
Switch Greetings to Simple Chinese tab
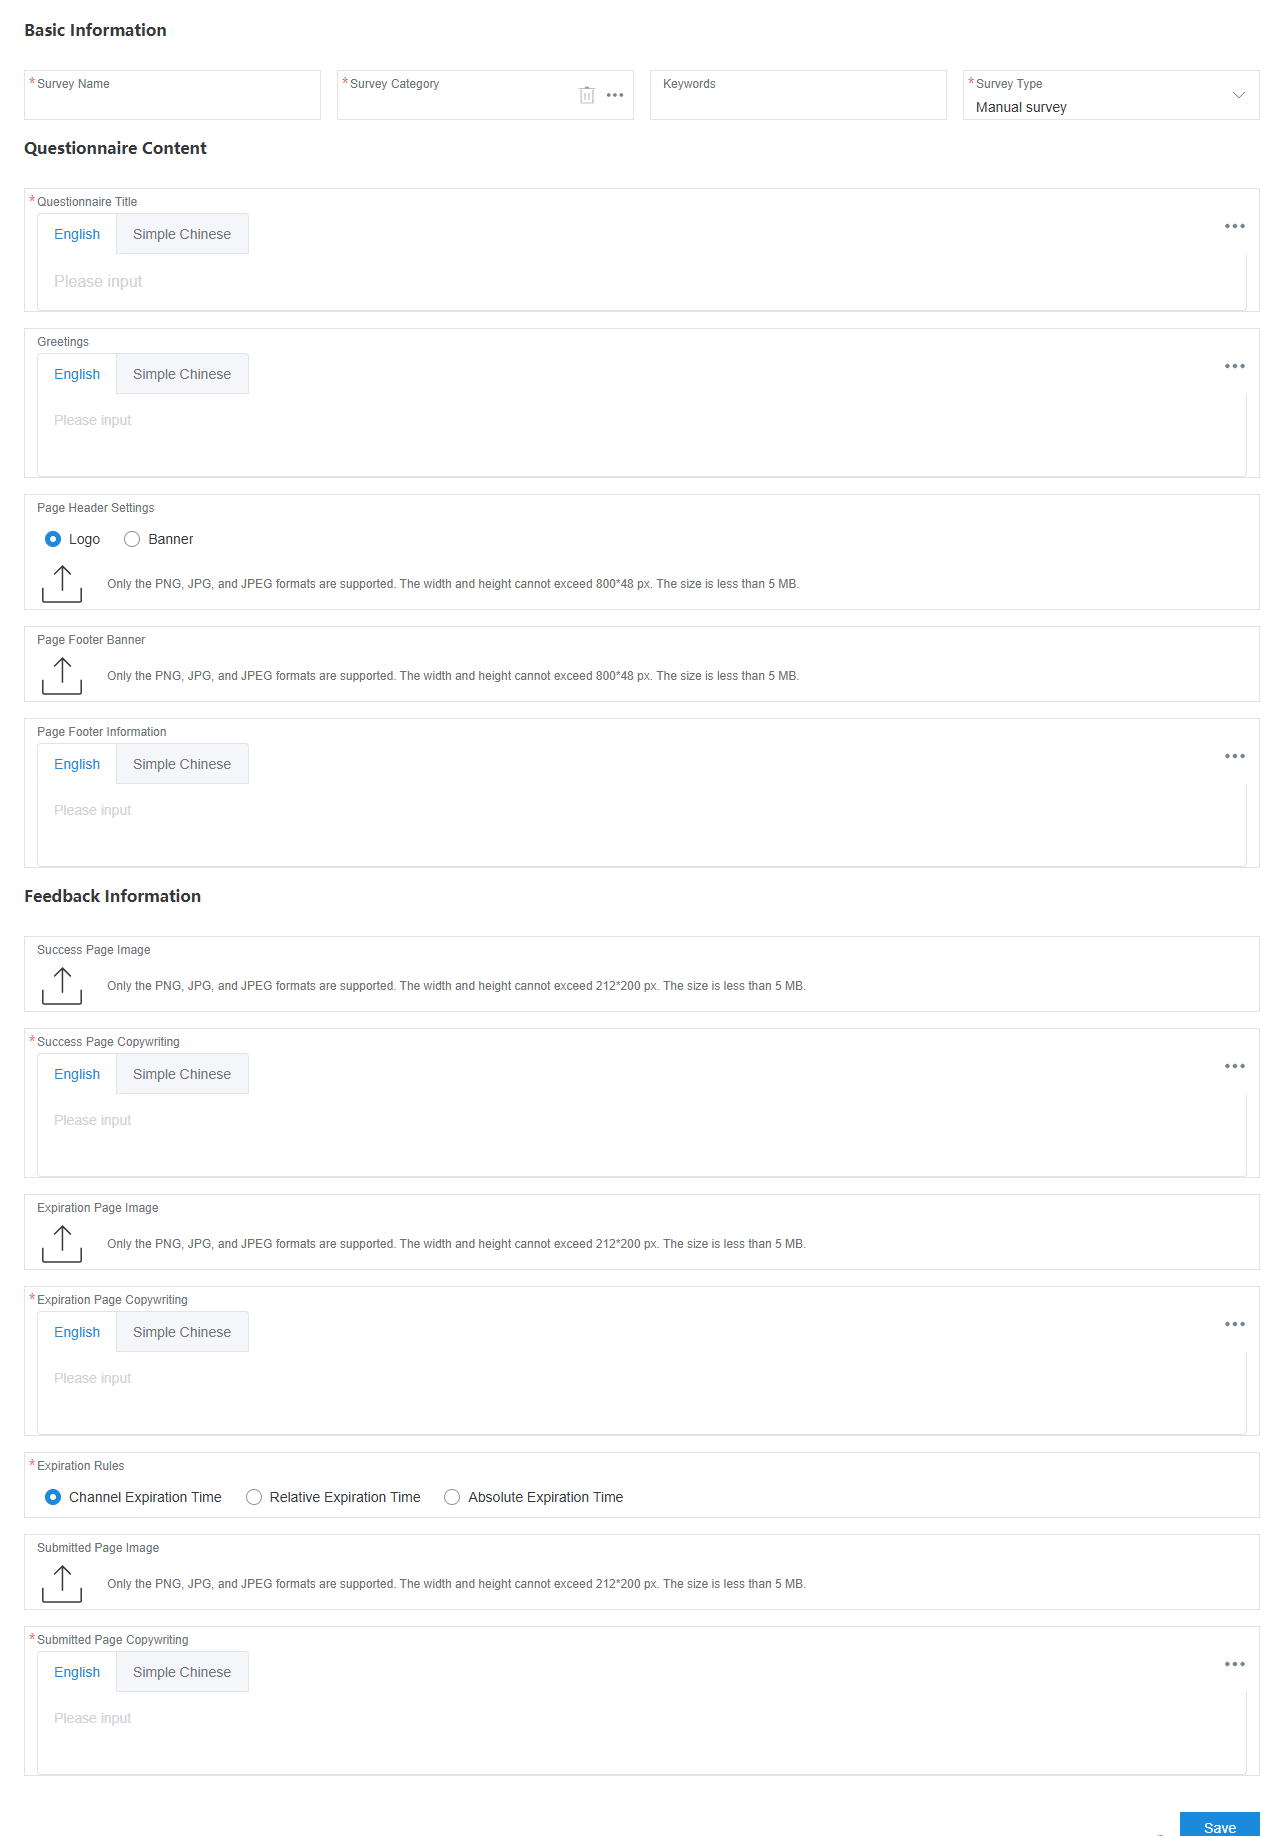tap(182, 374)
